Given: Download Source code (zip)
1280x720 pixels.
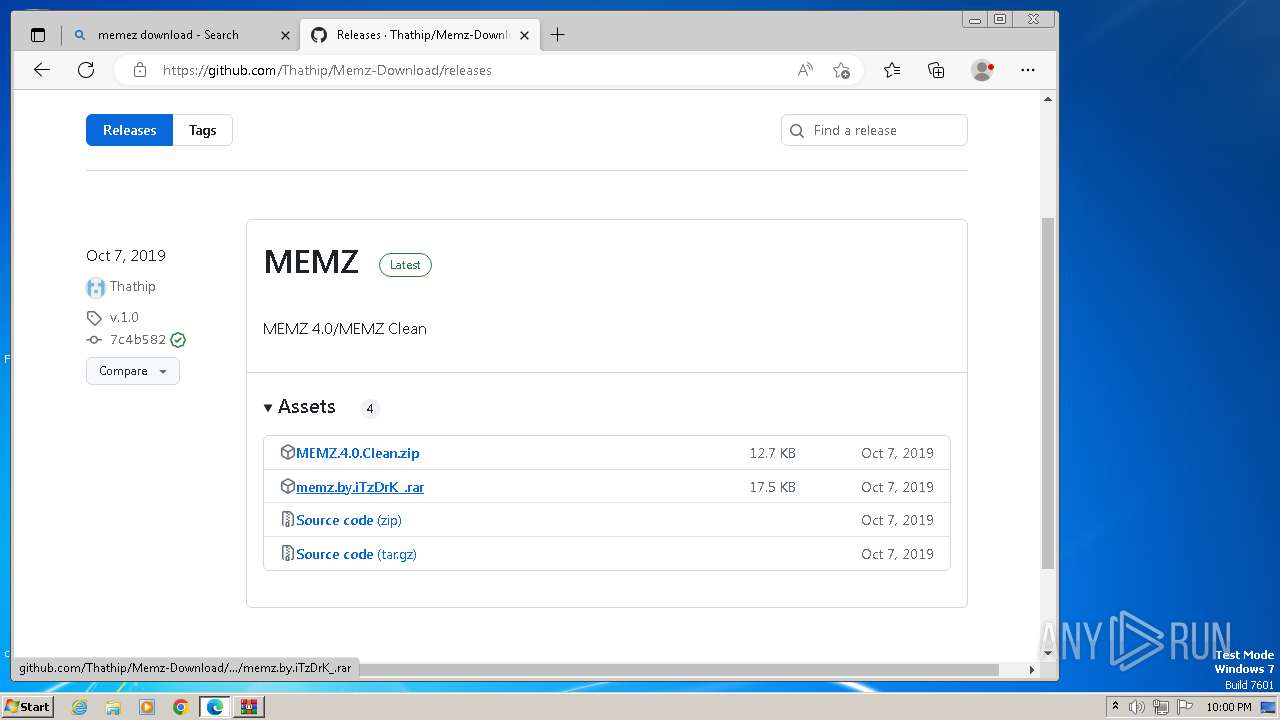Looking at the screenshot, I should click(349, 520).
